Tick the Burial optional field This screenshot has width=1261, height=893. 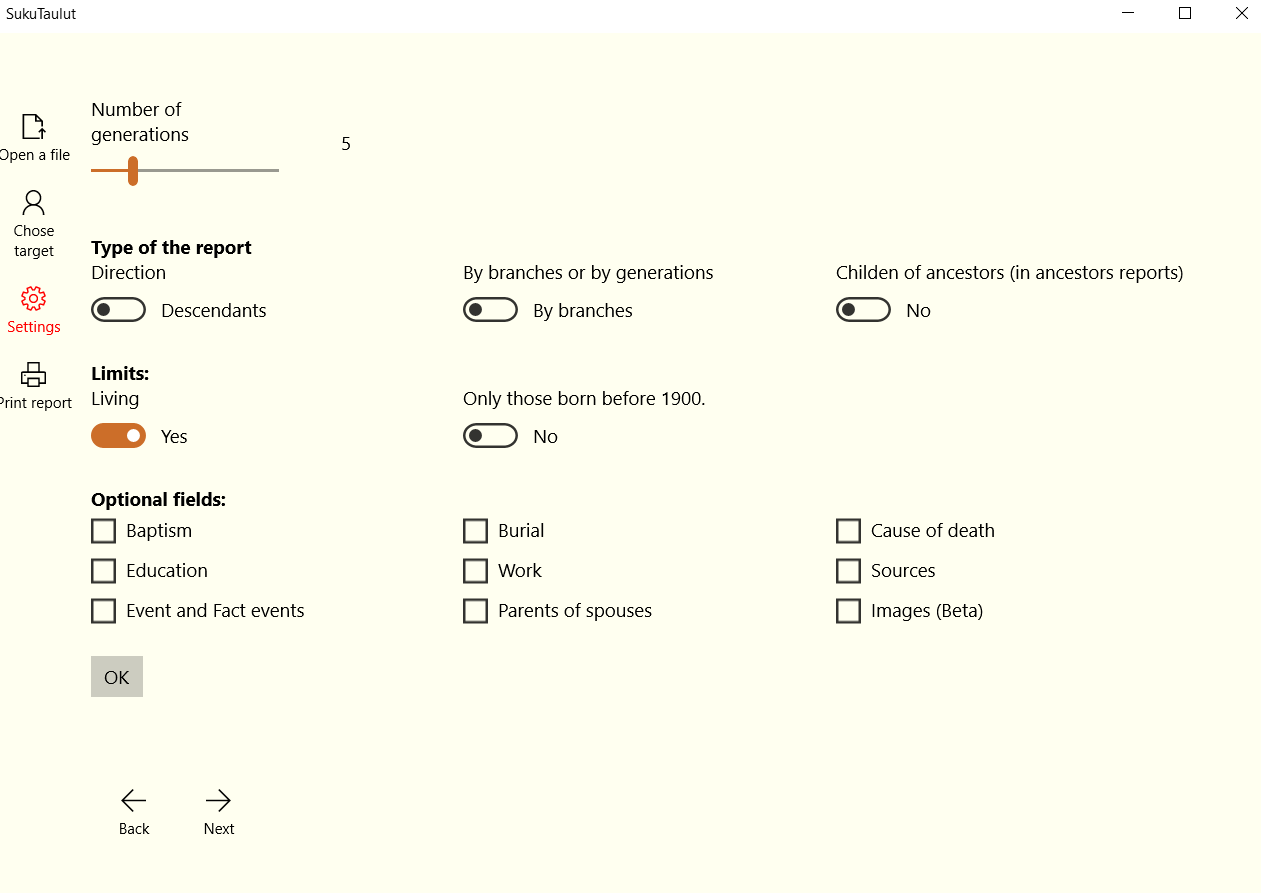tap(476, 531)
